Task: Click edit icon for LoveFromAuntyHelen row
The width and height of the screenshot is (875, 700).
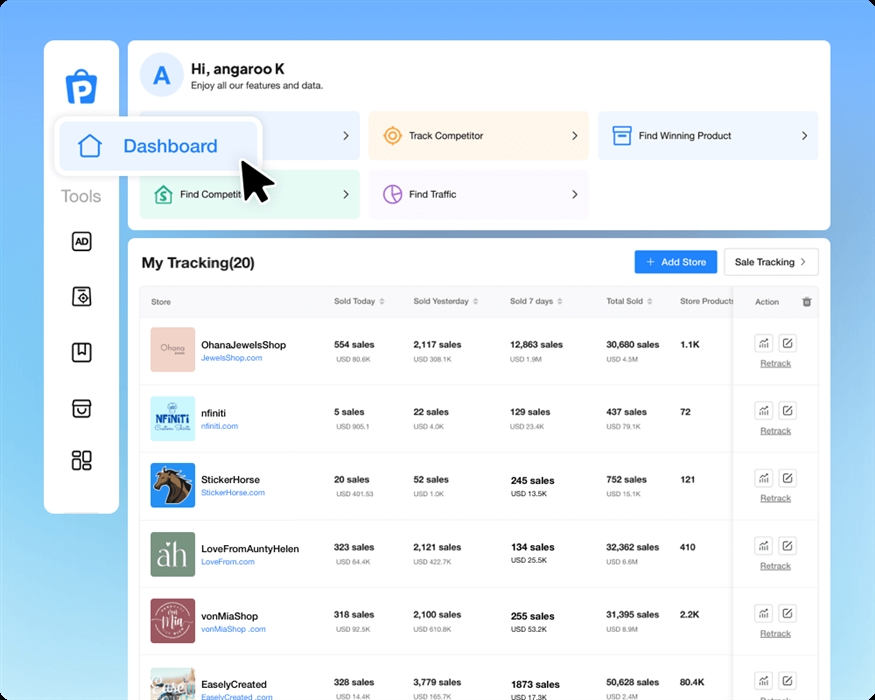Action: tap(787, 546)
